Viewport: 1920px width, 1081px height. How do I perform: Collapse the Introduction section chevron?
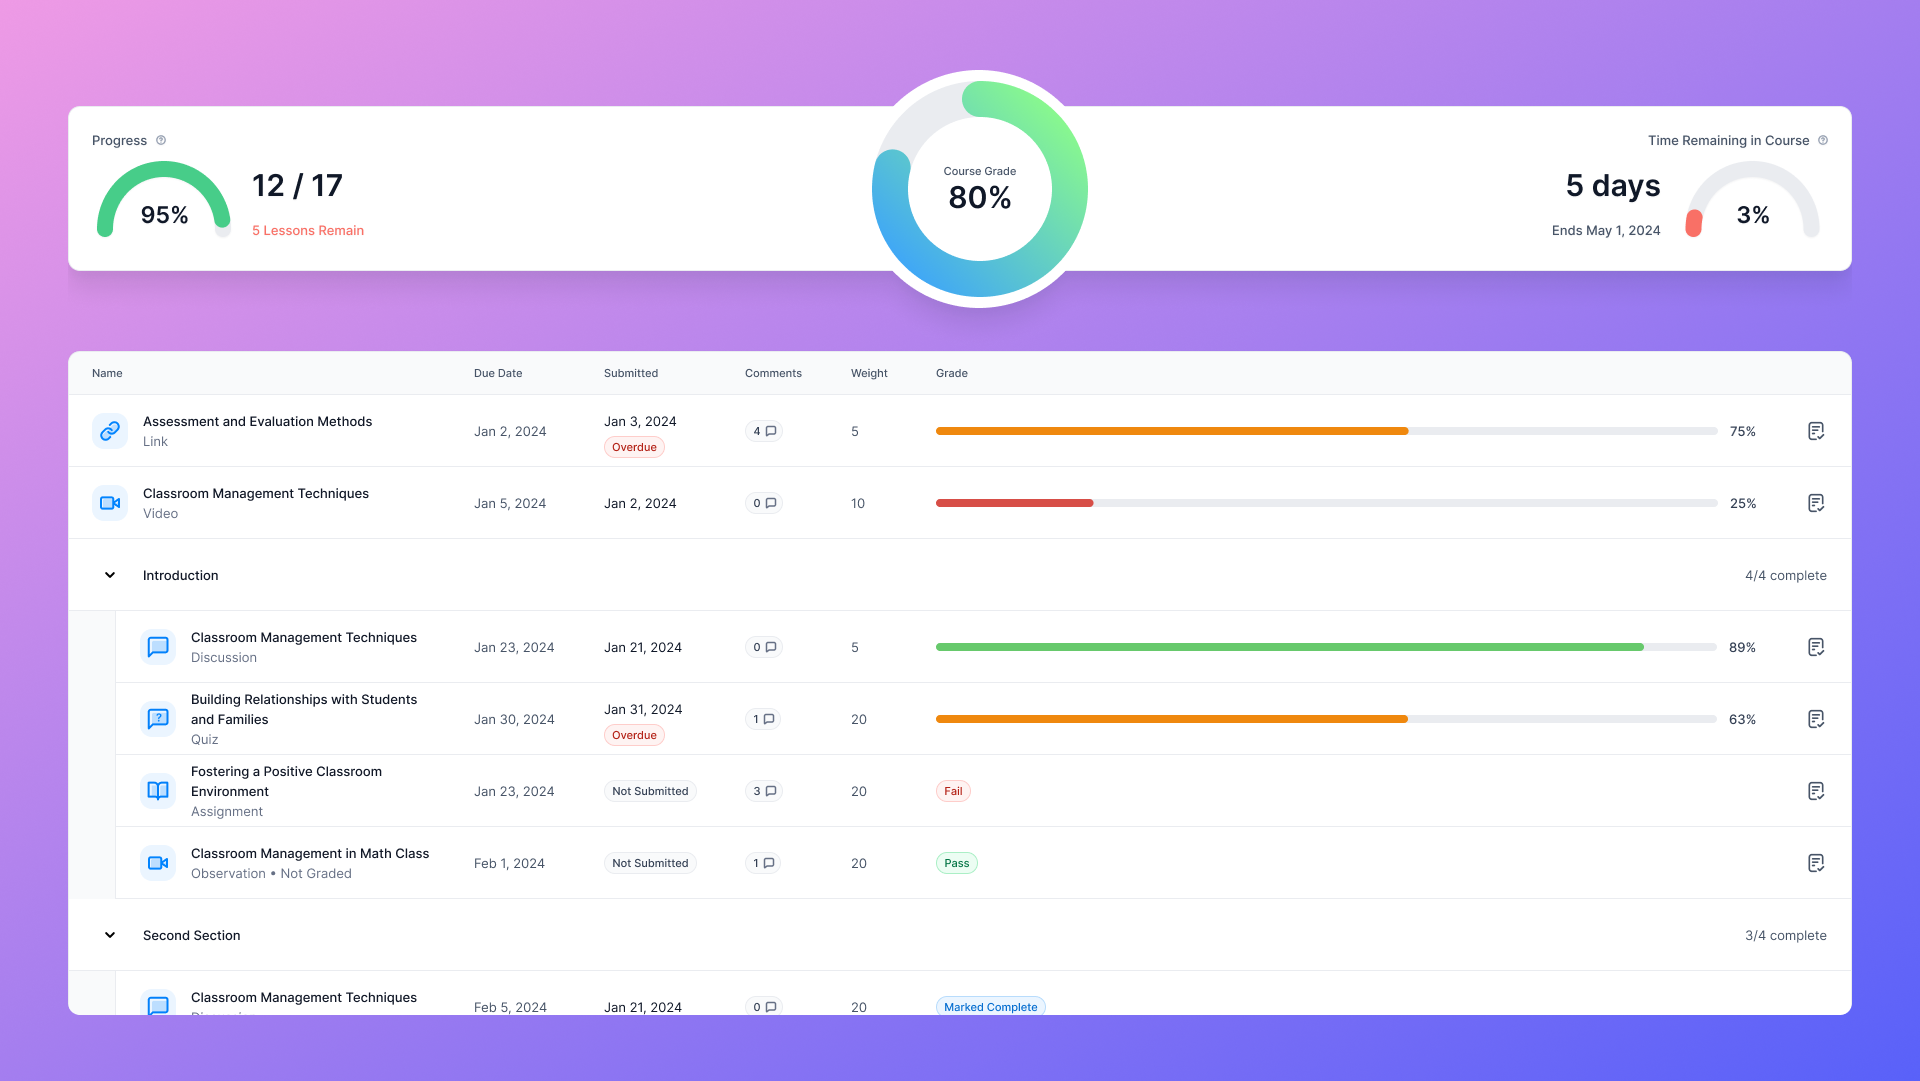point(110,575)
